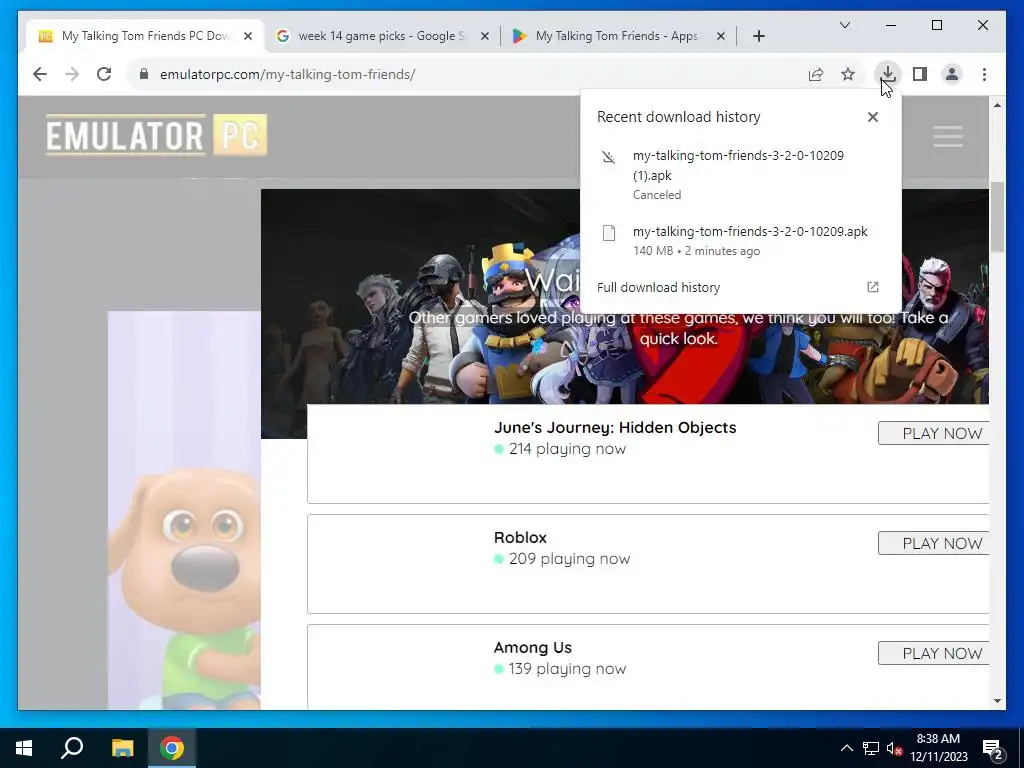This screenshot has height=768, width=1024.
Task: Click PLAY NOW for Roblox
Action: point(933,543)
